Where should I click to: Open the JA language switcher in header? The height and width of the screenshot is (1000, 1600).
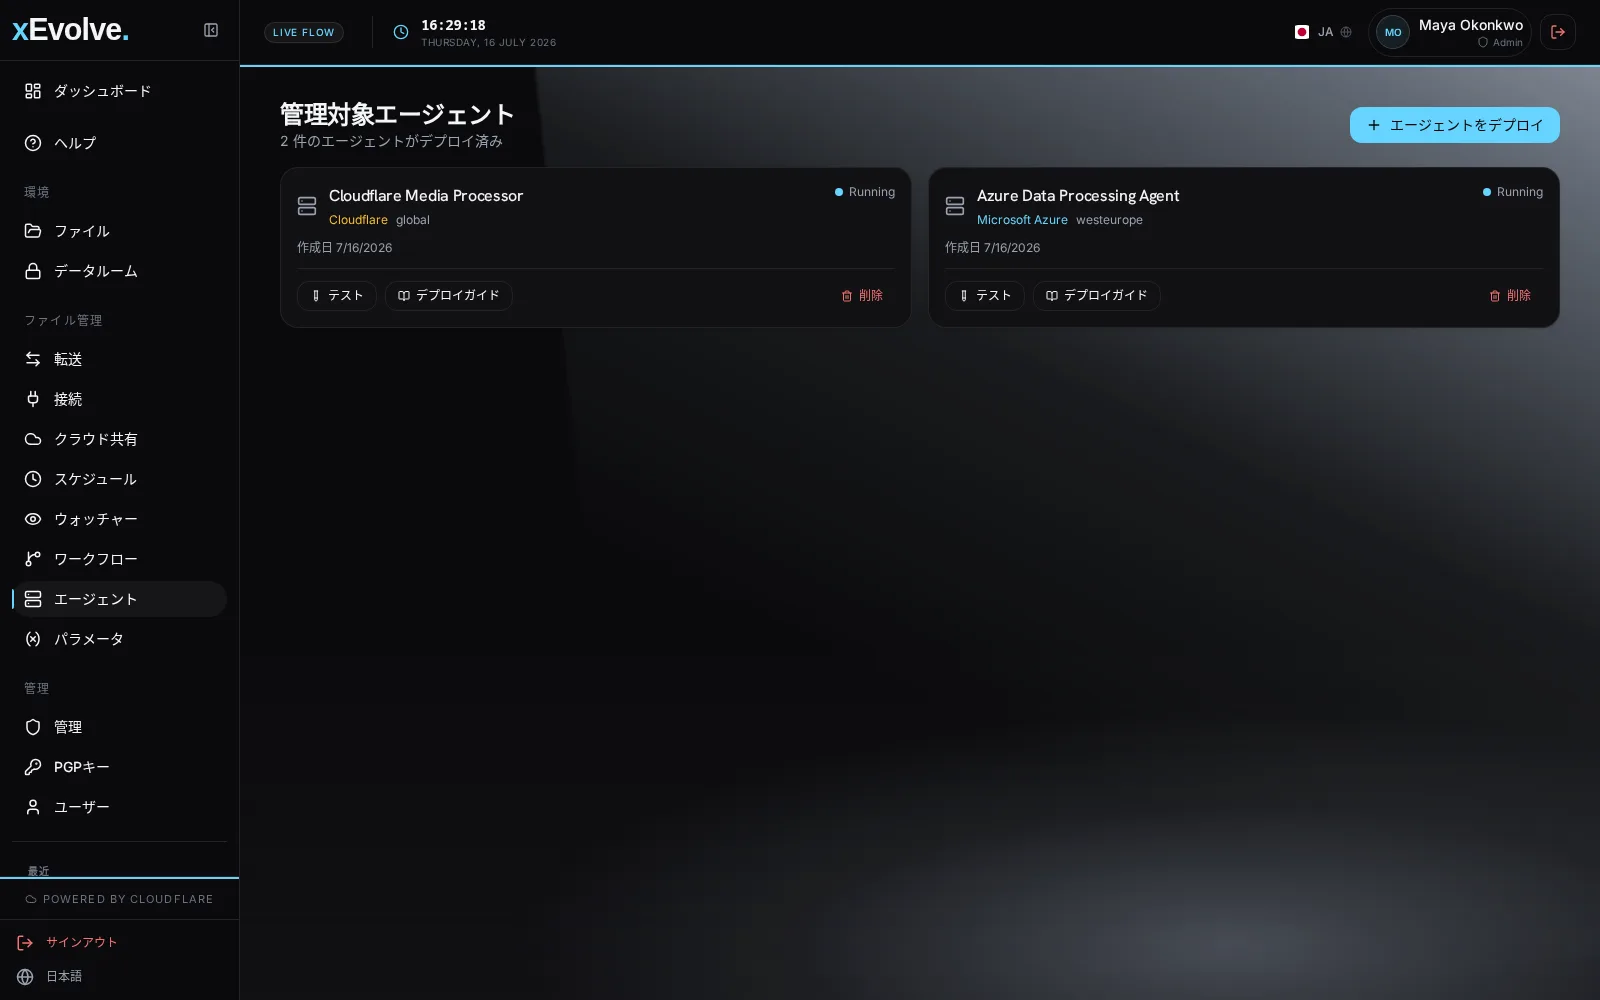pyautogui.click(x=1323, y=32)
